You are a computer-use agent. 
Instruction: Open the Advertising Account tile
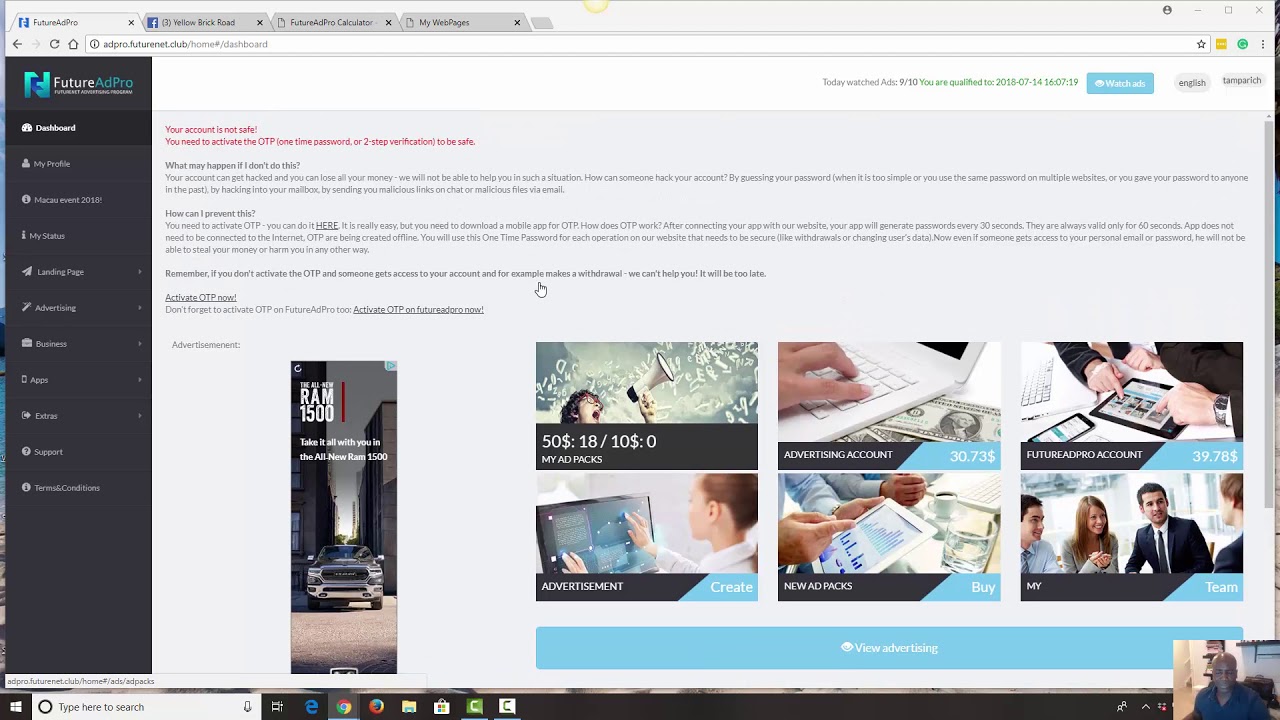click(x=889, y=405)
